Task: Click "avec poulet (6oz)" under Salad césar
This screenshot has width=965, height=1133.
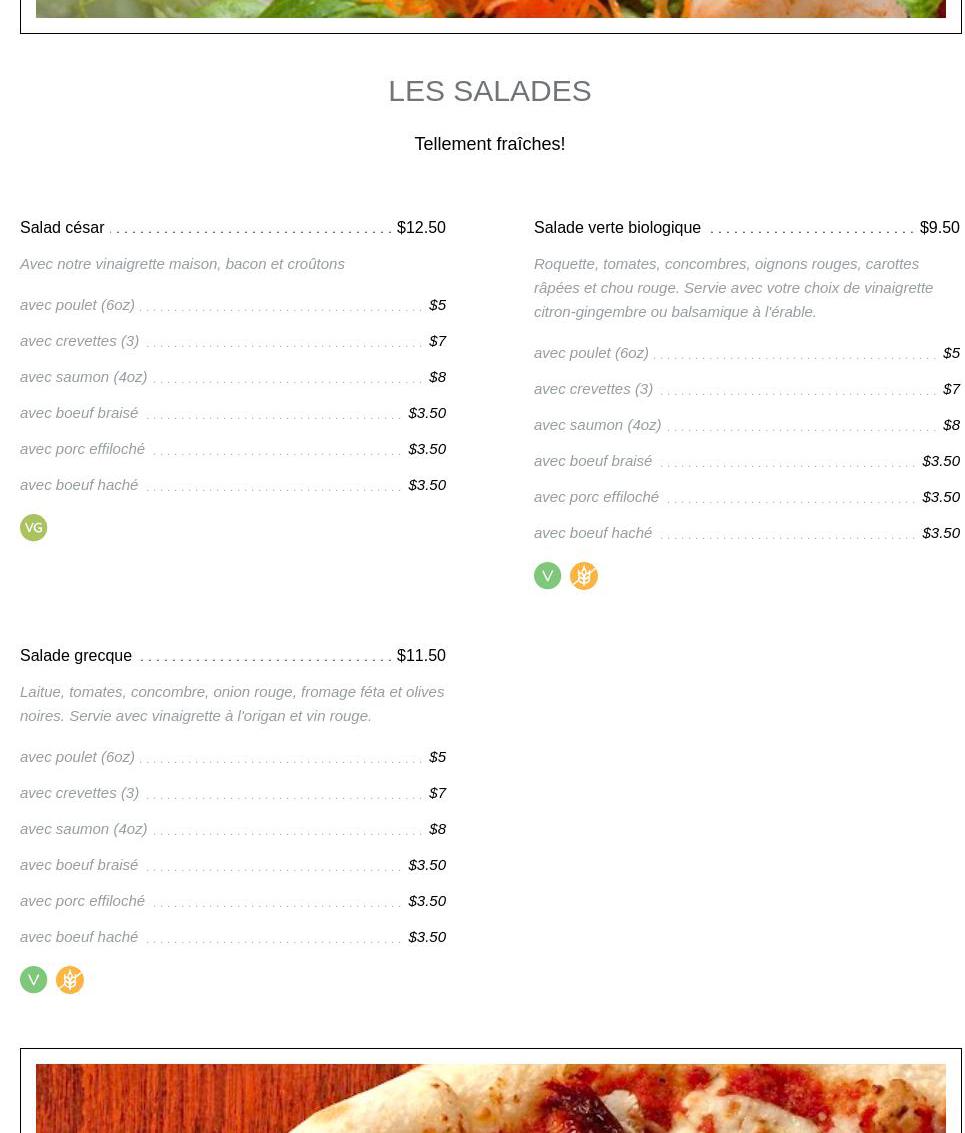Action: pyautogui.click(x=77, y=305)
